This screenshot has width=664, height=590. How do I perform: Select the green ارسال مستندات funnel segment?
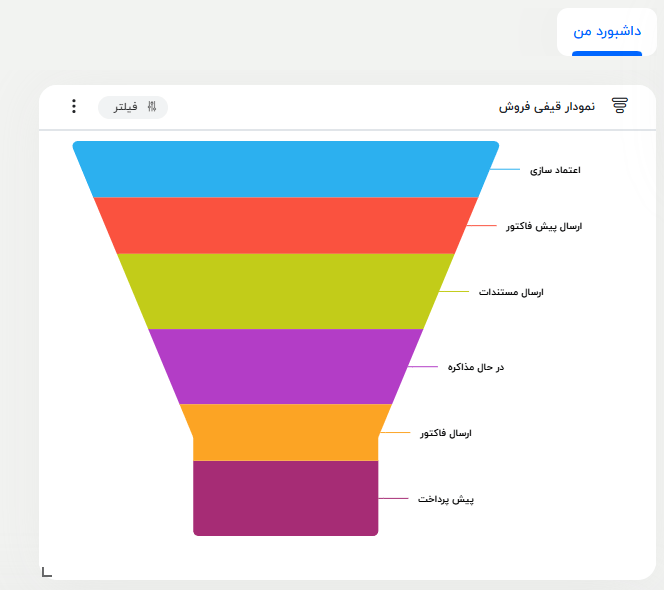[285, 291]
